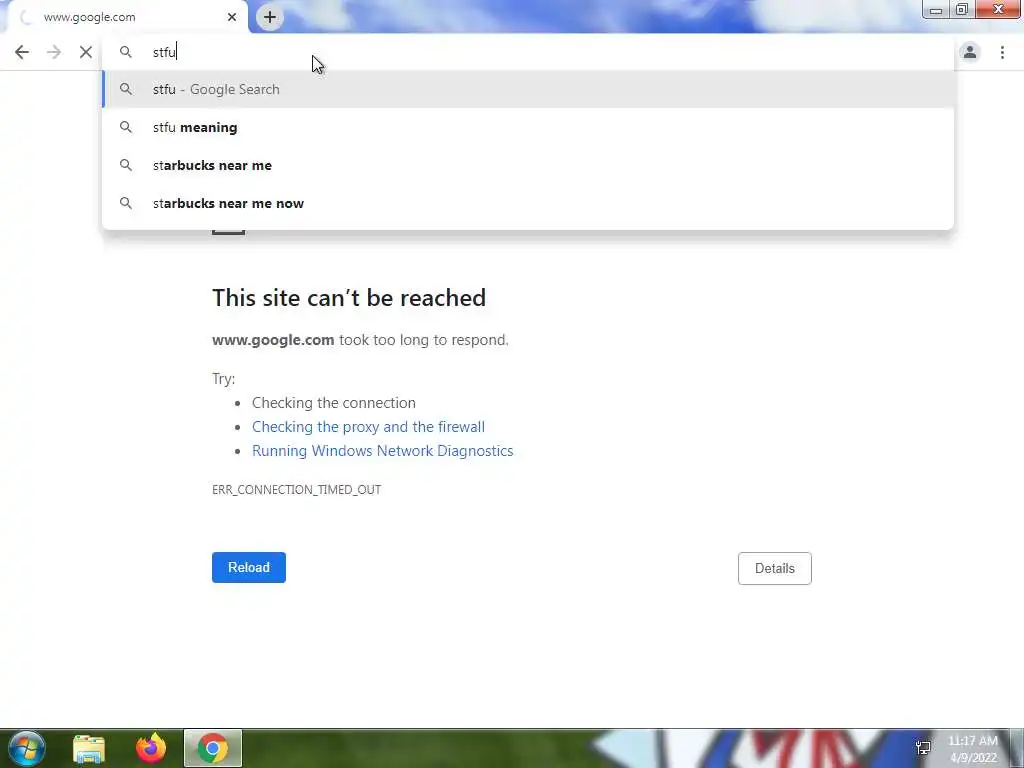
Task: Choose 'stfu - Google Search' suggestion
Action: [528, 89]
